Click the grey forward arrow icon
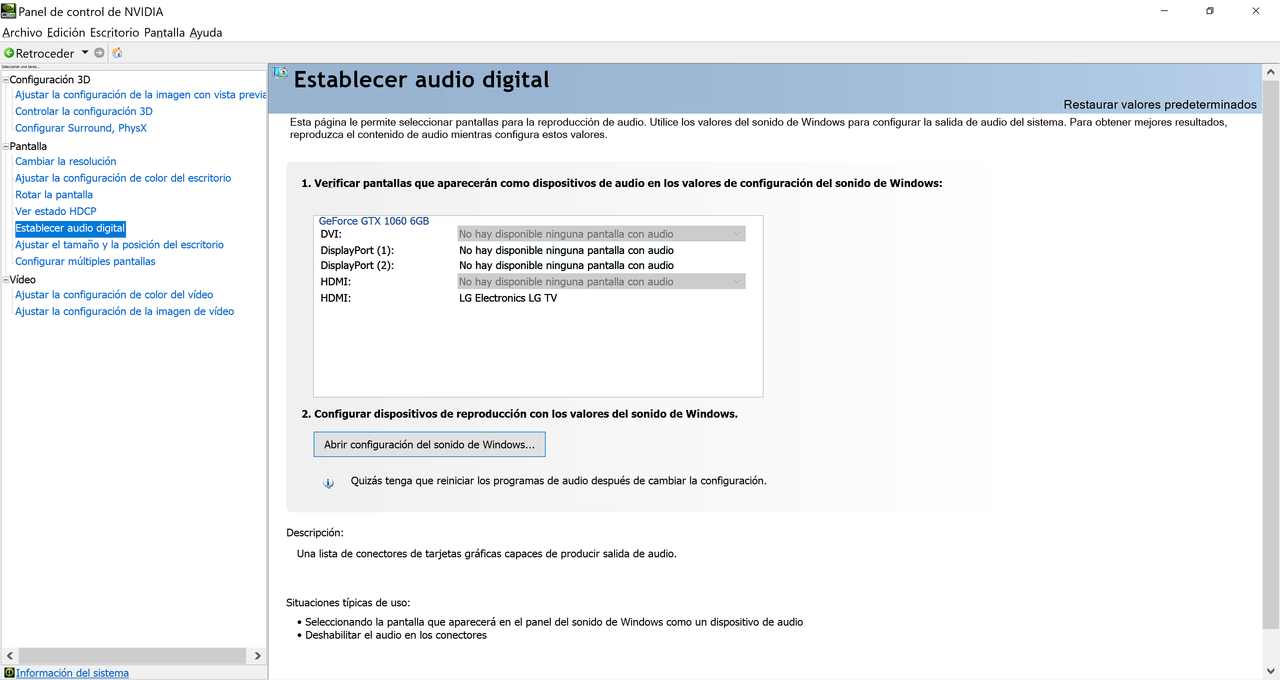The width and height of the screenshot is (1280, 680). pos(99,53)
